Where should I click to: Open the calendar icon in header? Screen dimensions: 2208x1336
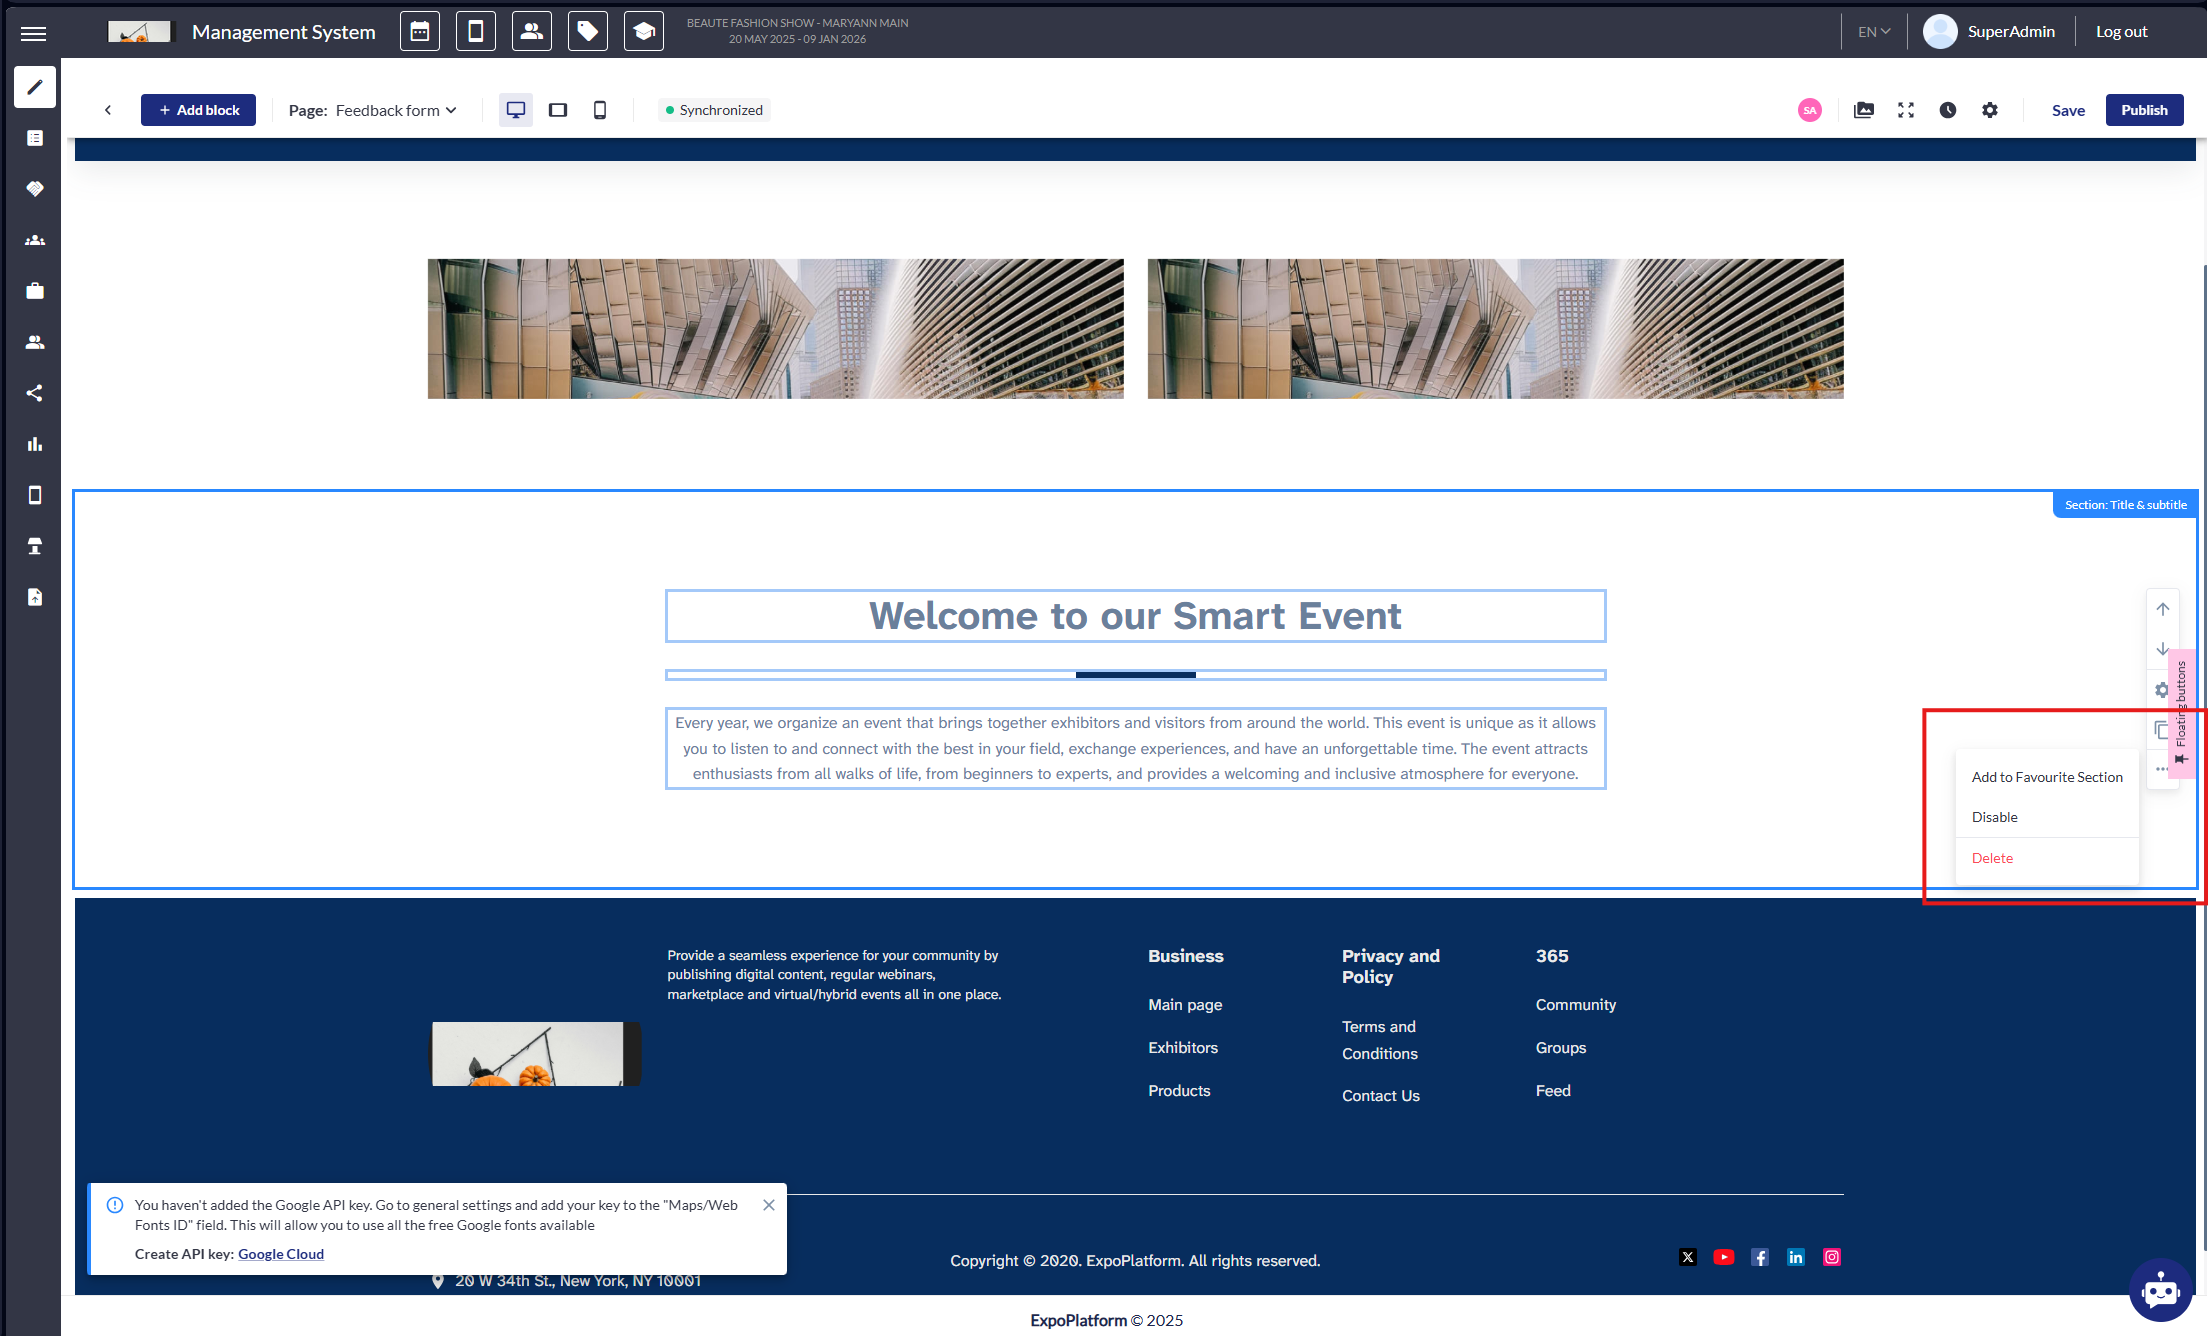(420, 32)
